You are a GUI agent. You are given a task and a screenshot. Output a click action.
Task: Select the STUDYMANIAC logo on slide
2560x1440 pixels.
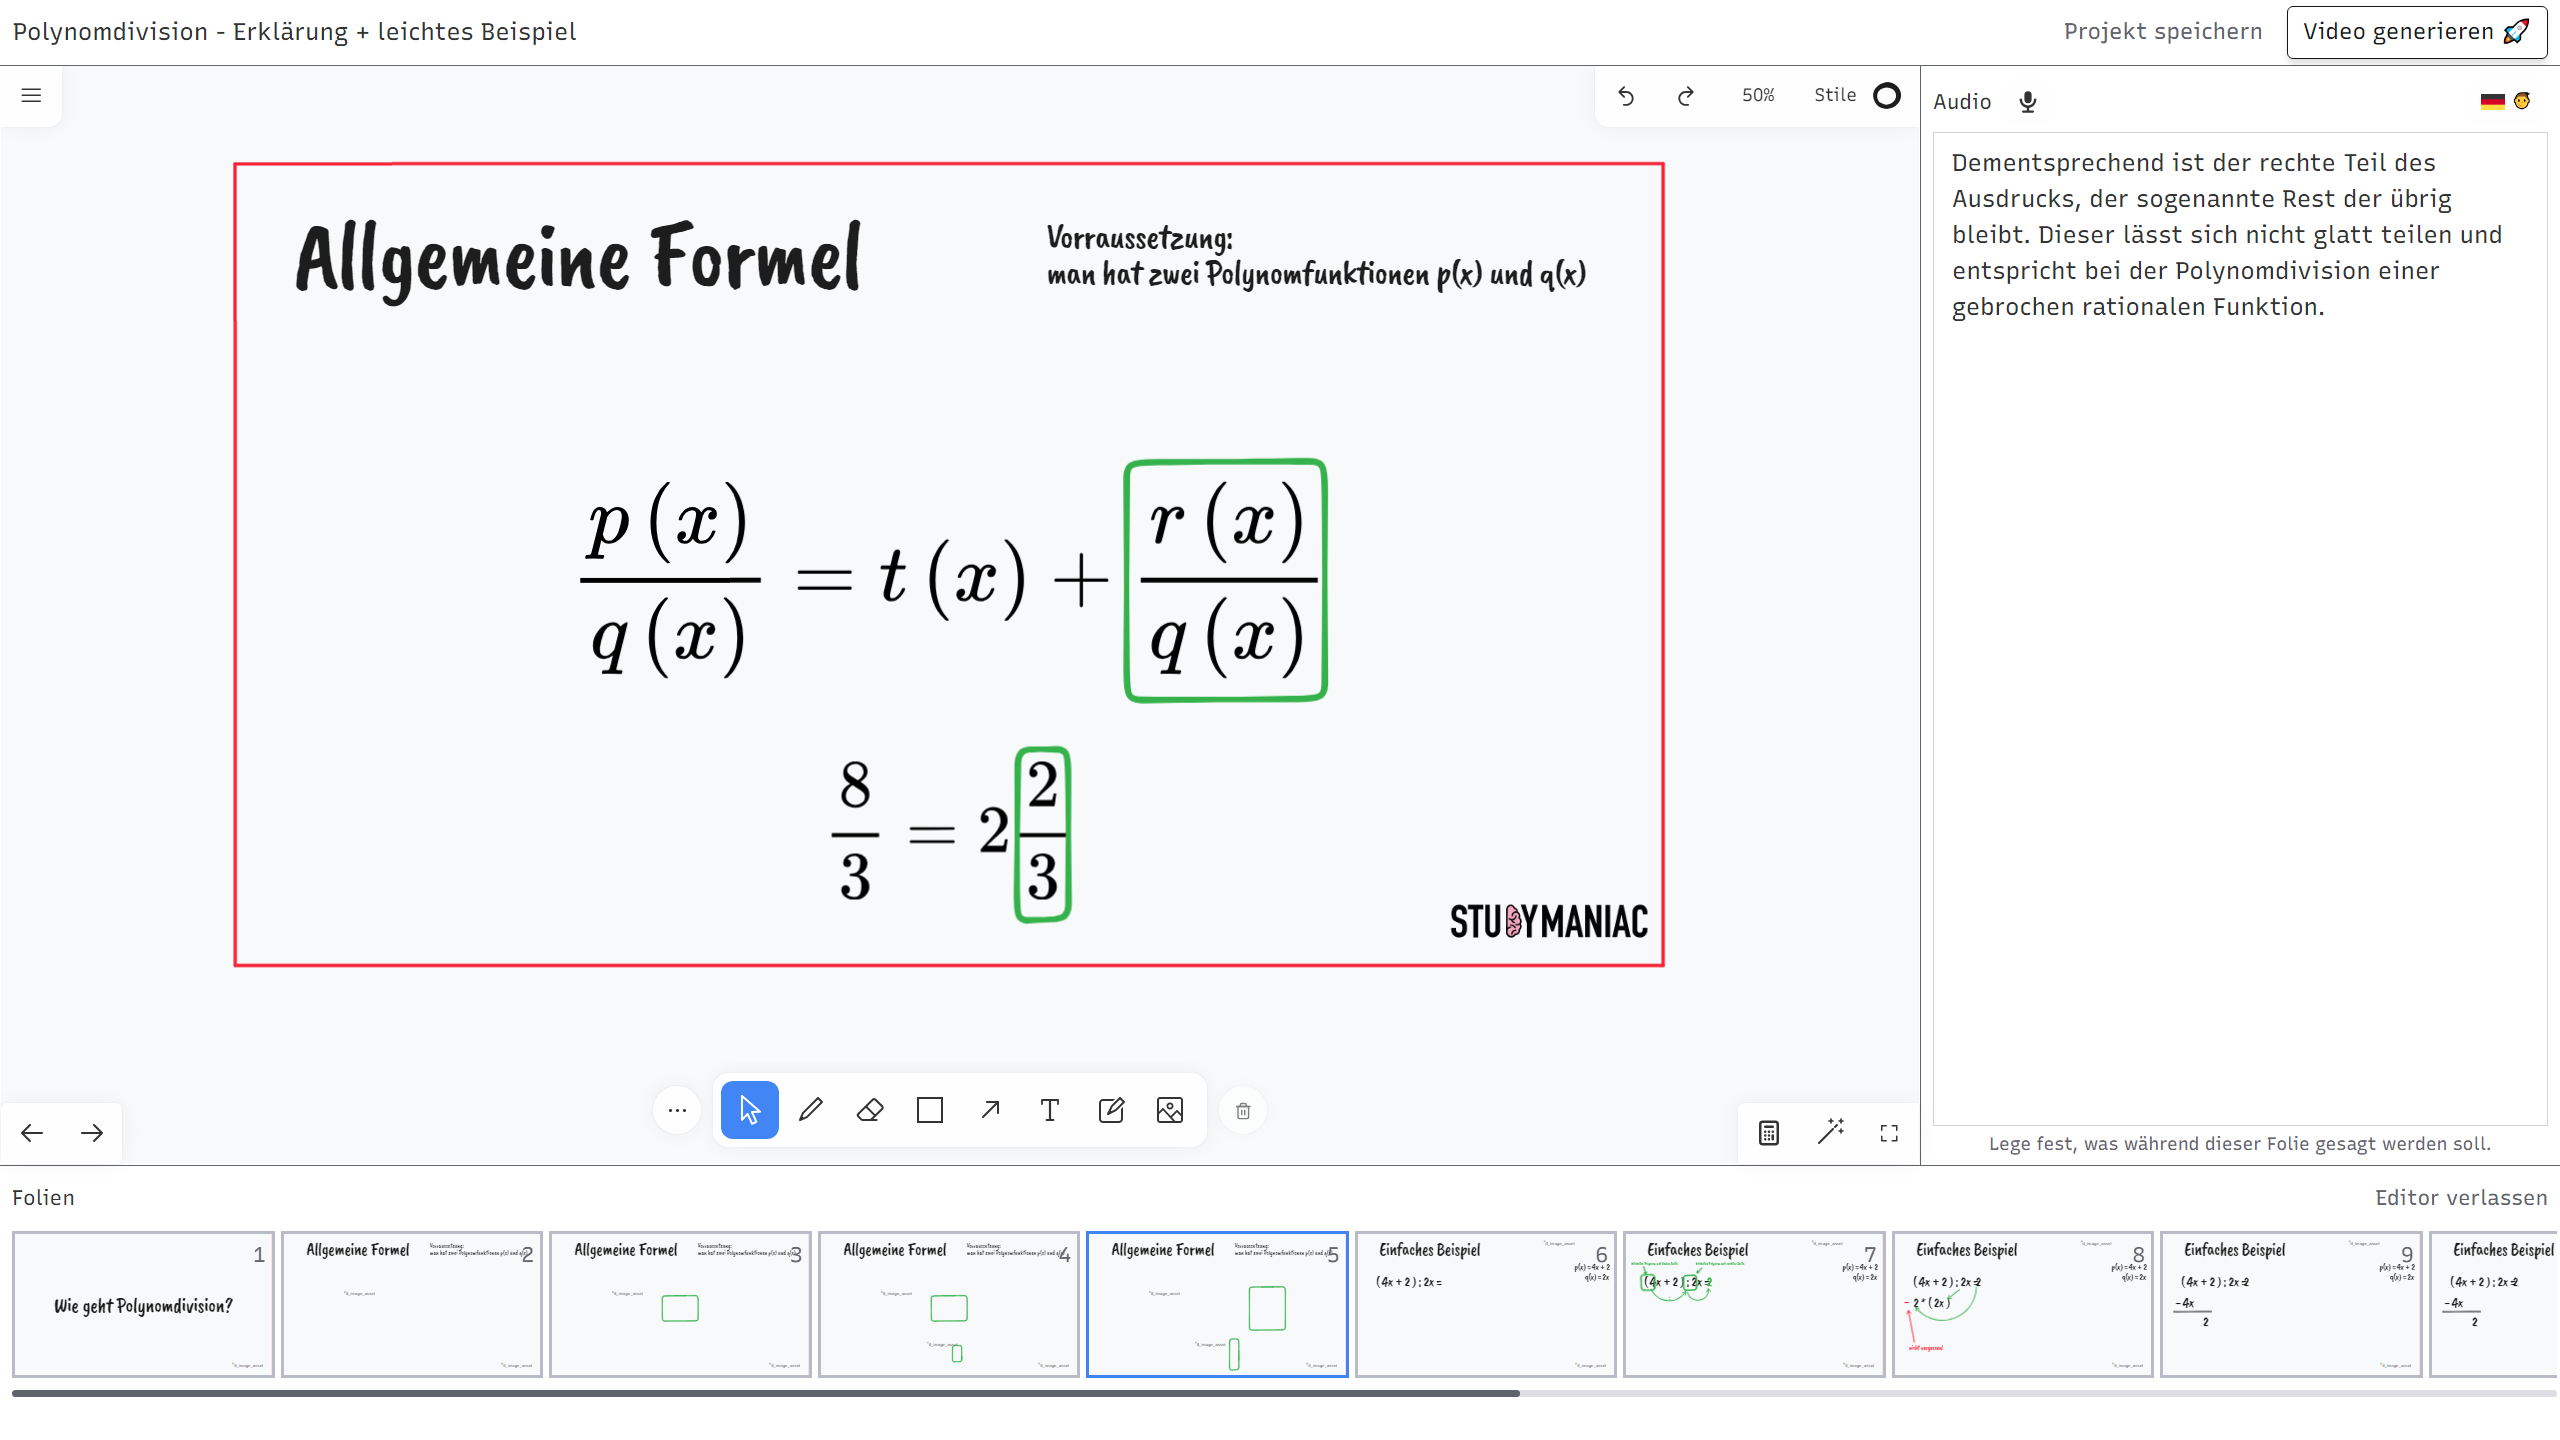1548,921
